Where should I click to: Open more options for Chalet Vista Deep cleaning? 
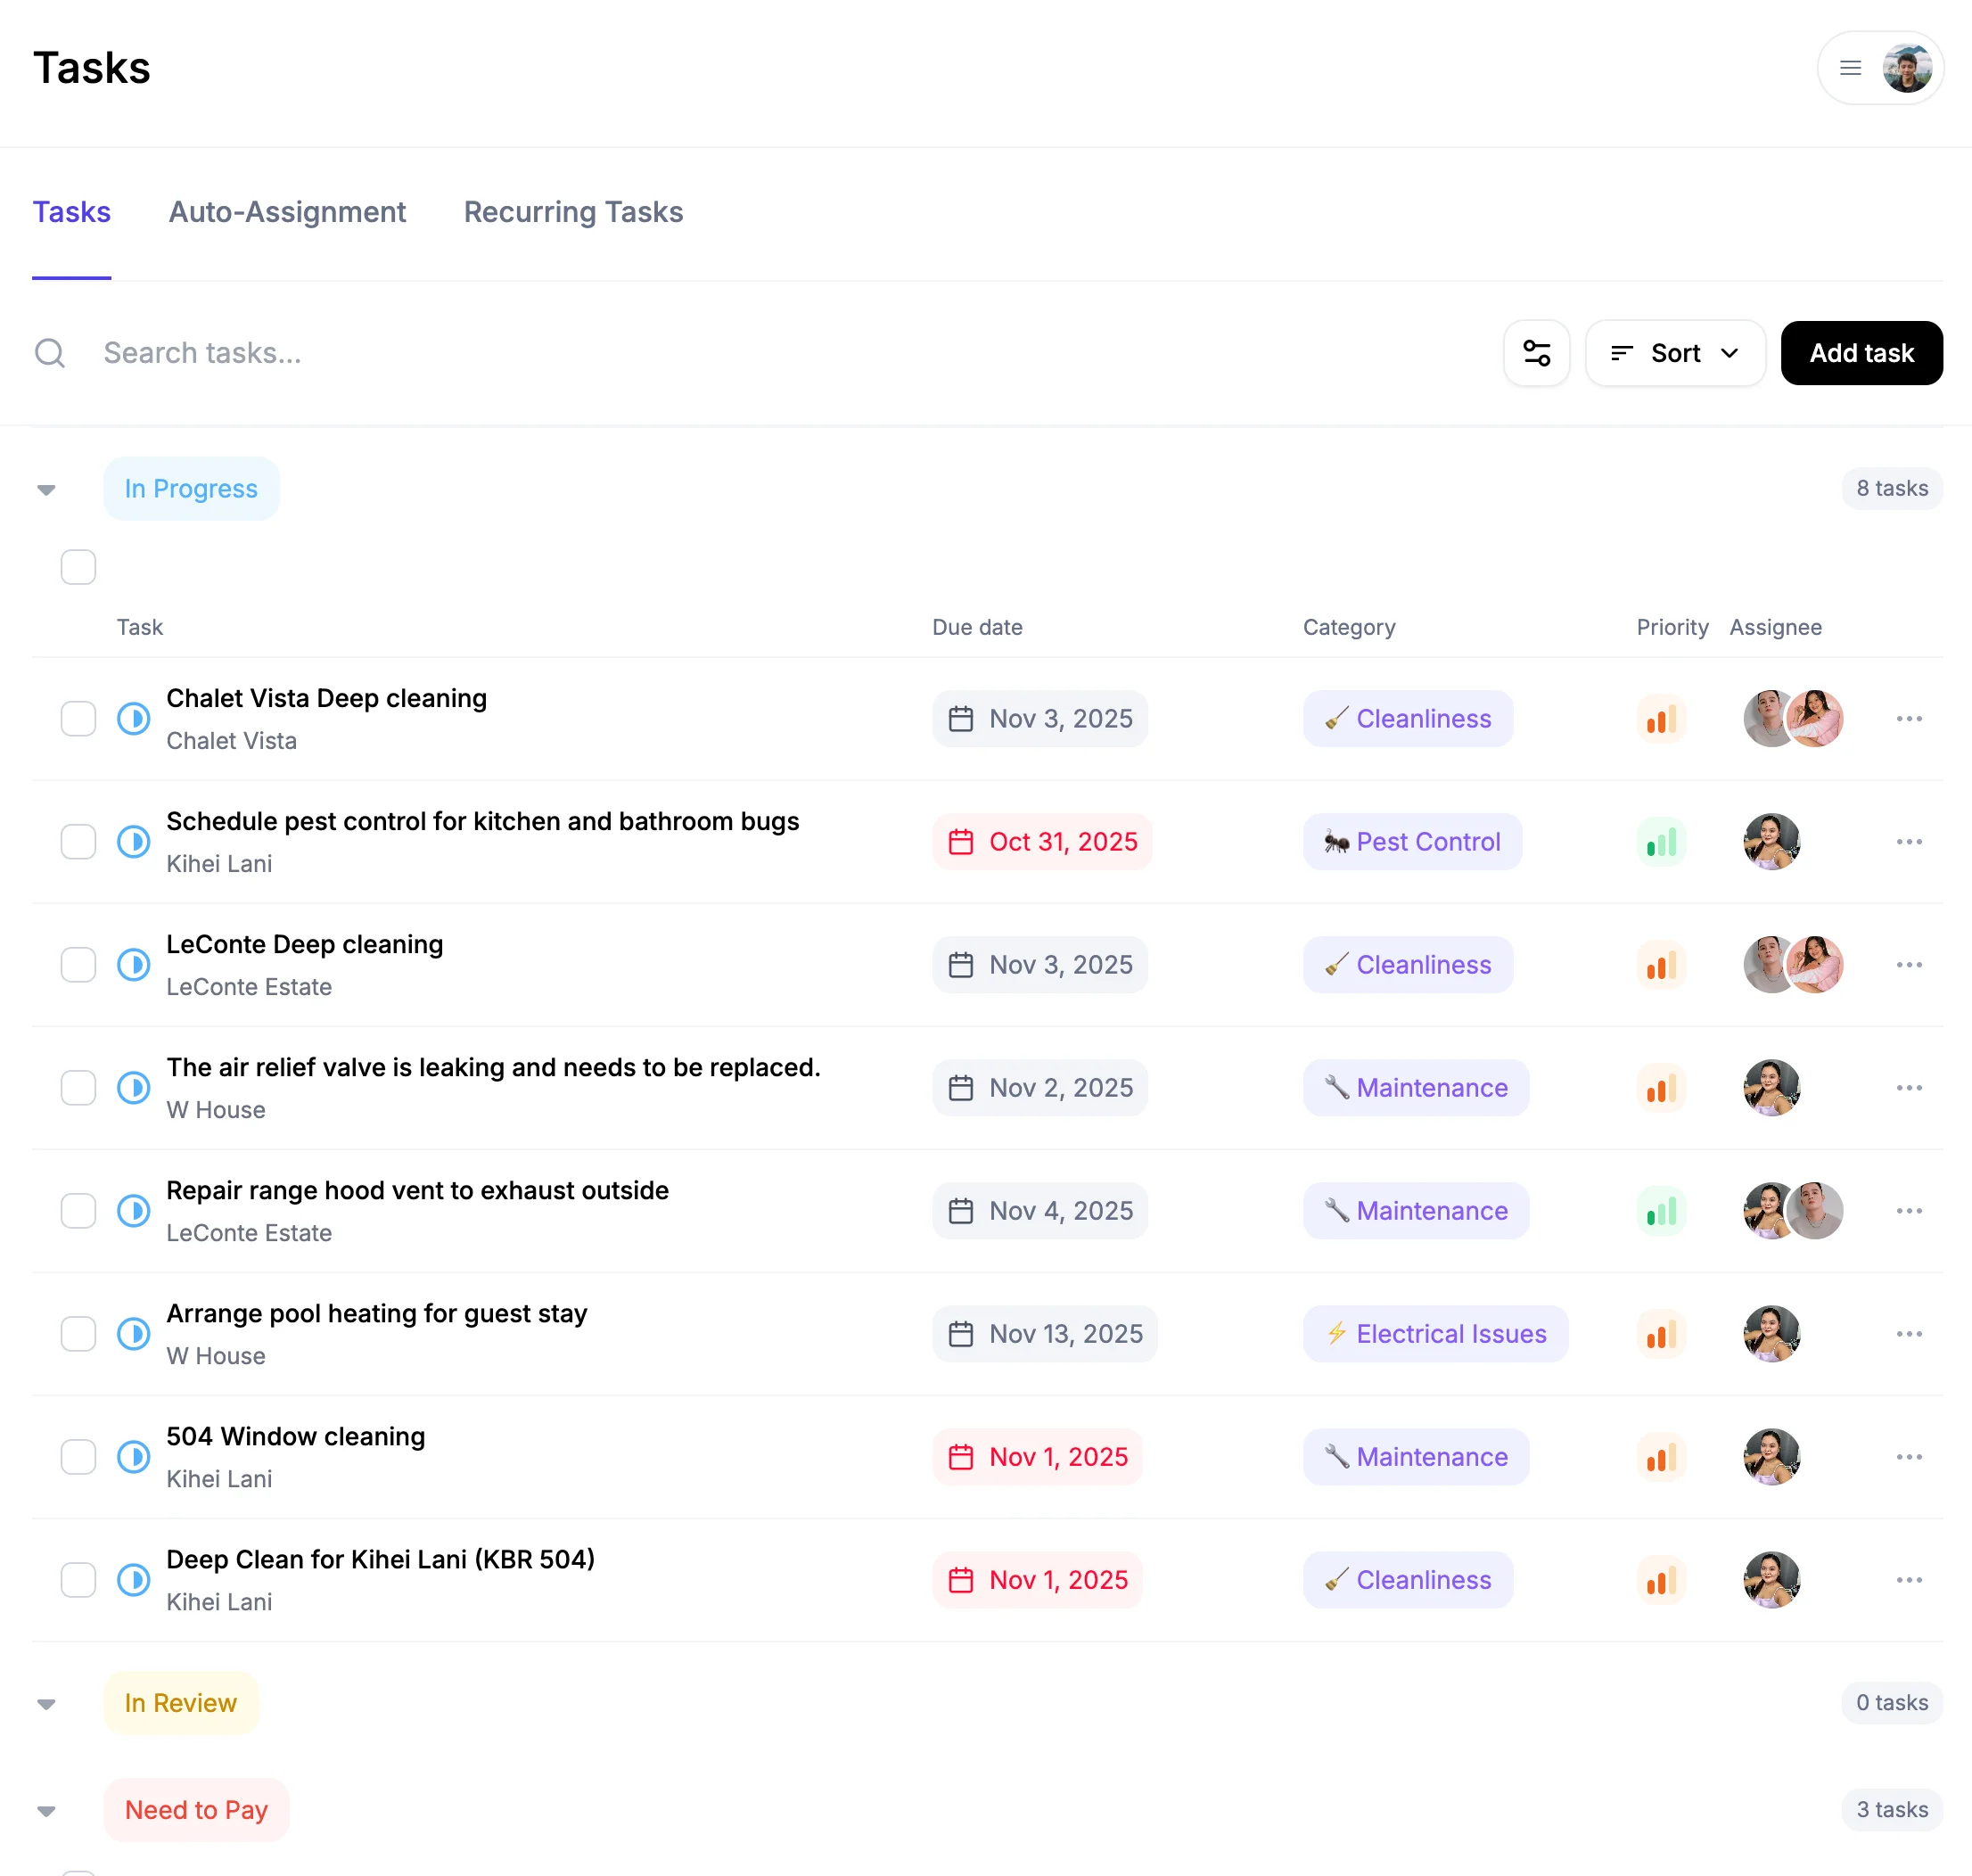tap(1908, 719)
